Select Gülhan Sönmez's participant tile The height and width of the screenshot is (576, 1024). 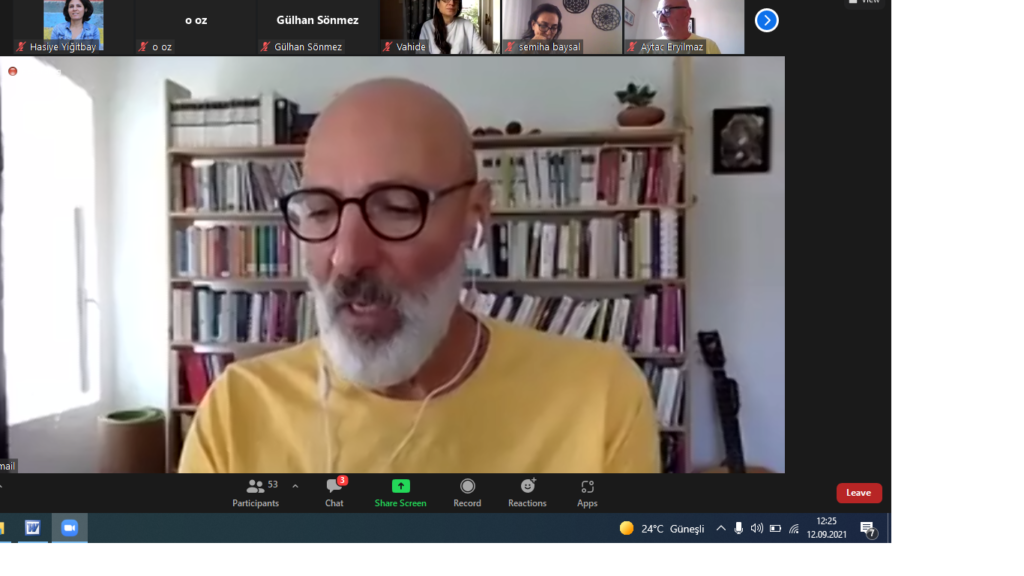pyautogui.click(x=317, y=26)
